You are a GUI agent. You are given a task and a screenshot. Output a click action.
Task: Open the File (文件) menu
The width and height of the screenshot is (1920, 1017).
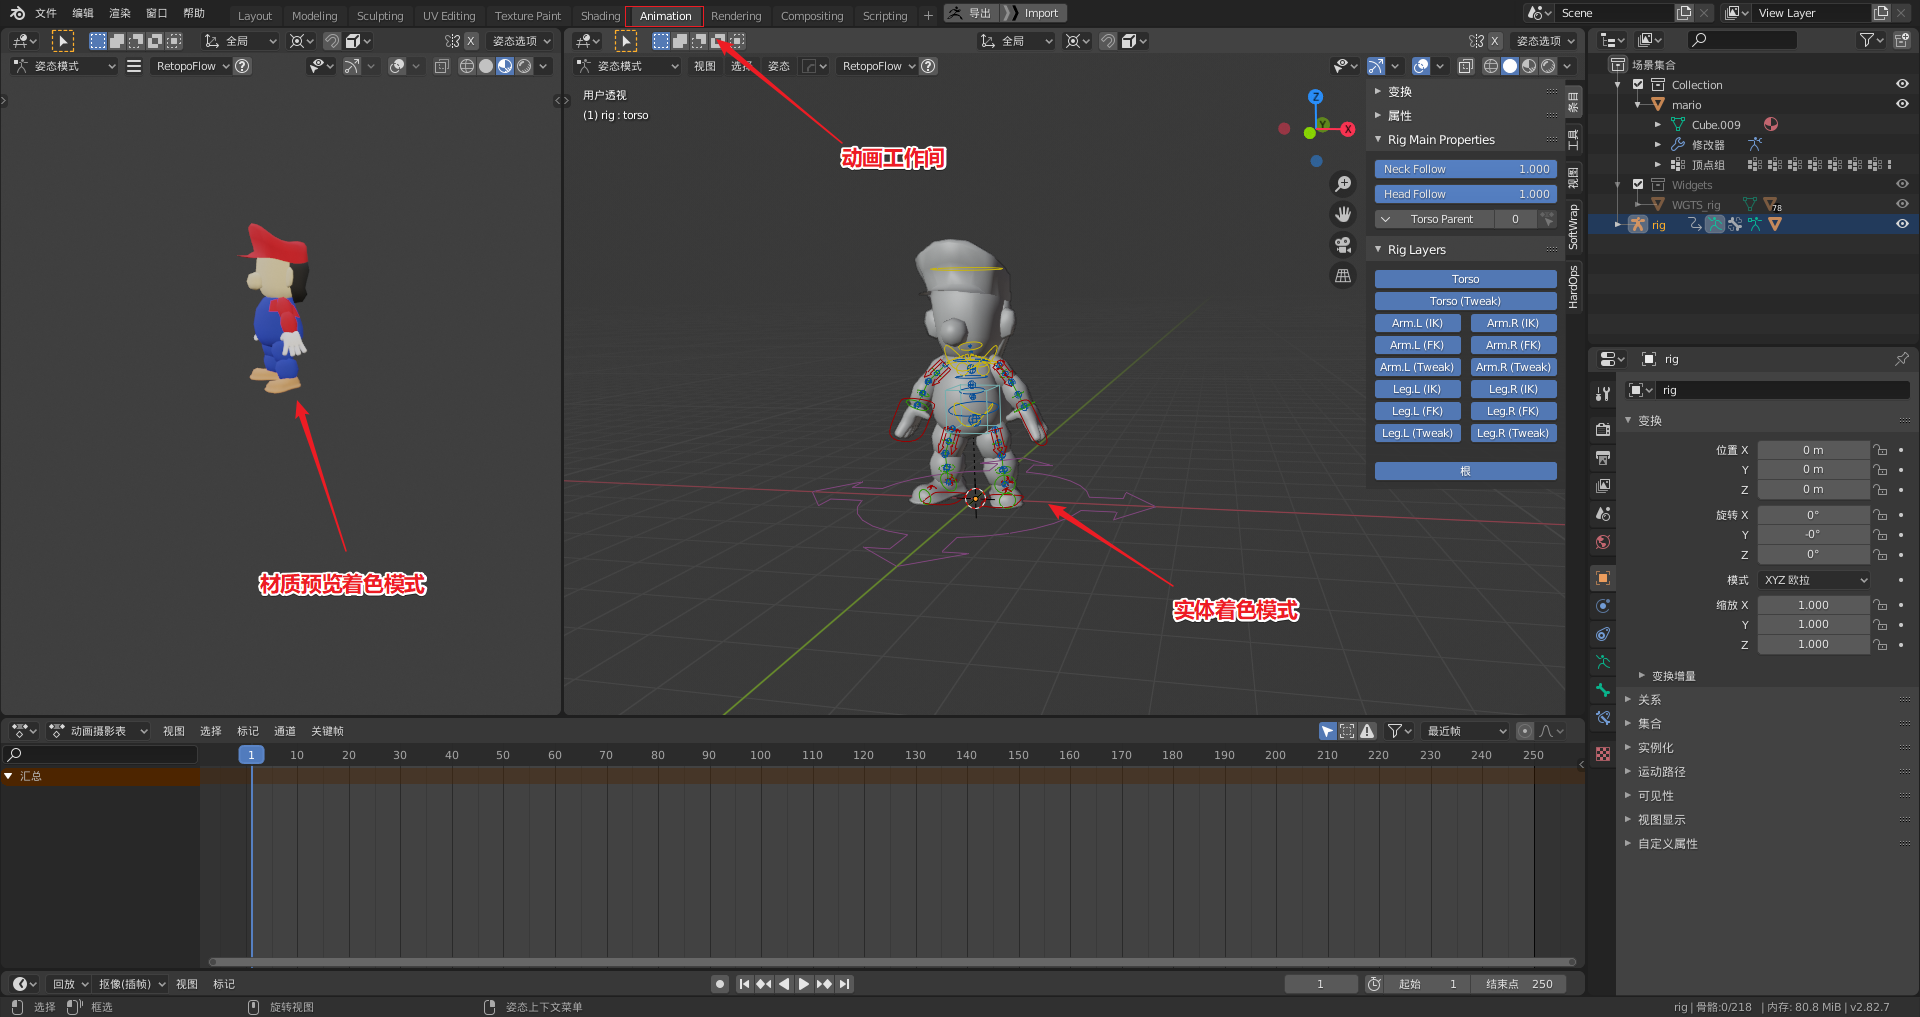coord(46,13)
